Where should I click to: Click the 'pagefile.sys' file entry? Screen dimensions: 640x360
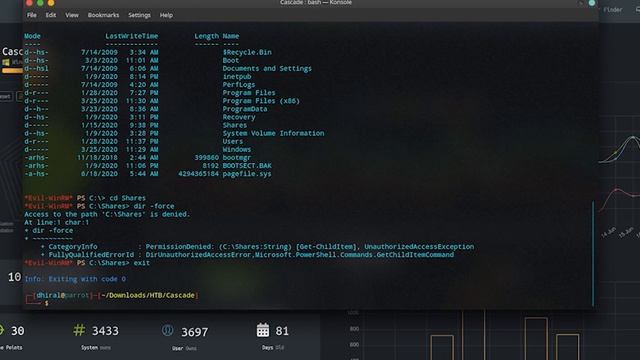[247, 174]
